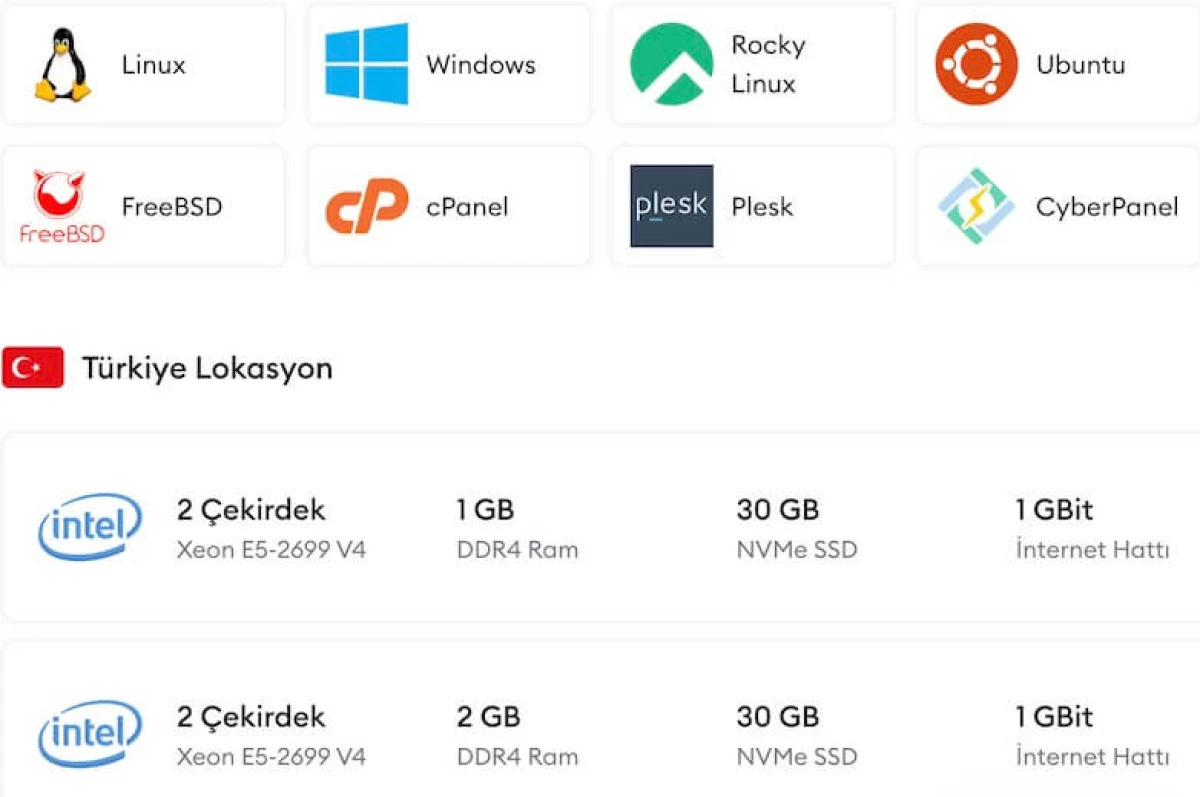
Task: Select the 1 GB DDR4 Ram plan
Action: tap(516, 527)
